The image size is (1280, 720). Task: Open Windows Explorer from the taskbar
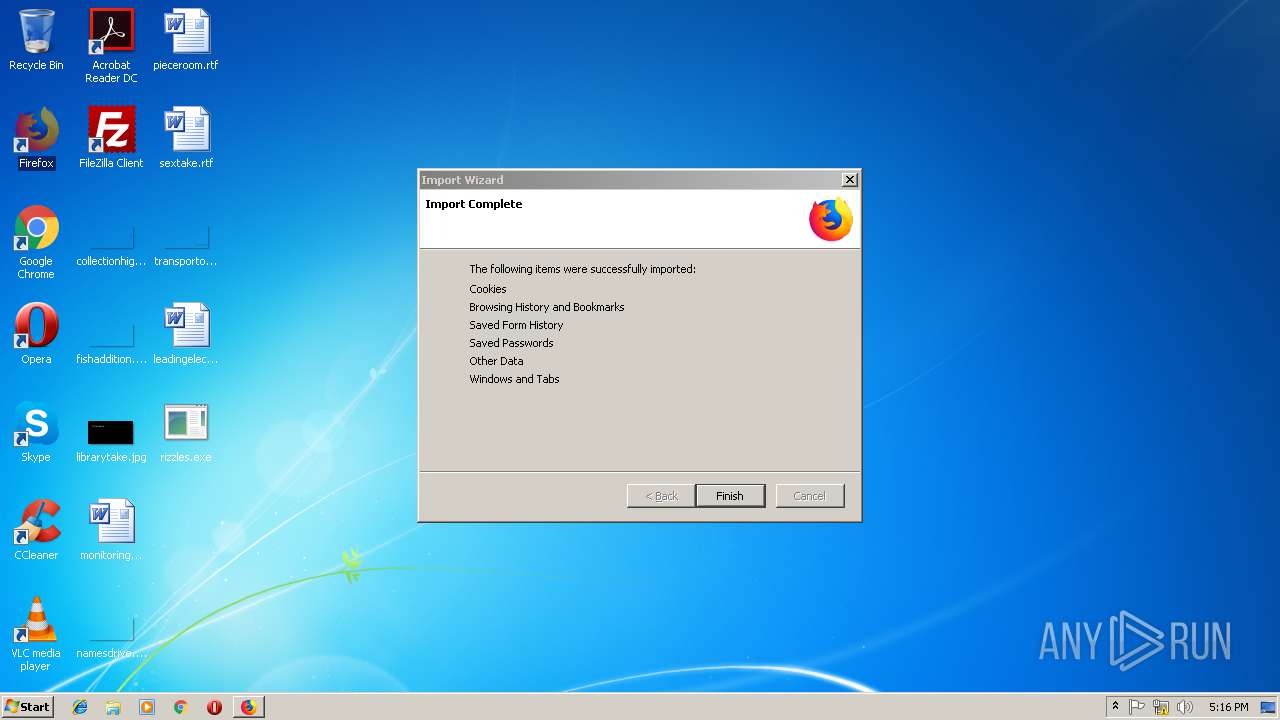point(113,707)
